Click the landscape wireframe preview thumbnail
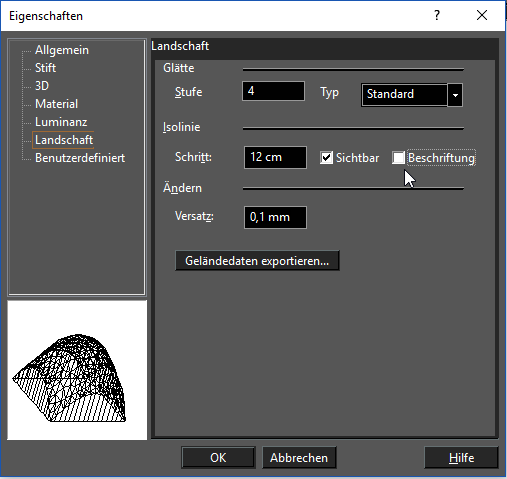Image resolution: width=507 pixels, height=479 pixels. point(77,370)
